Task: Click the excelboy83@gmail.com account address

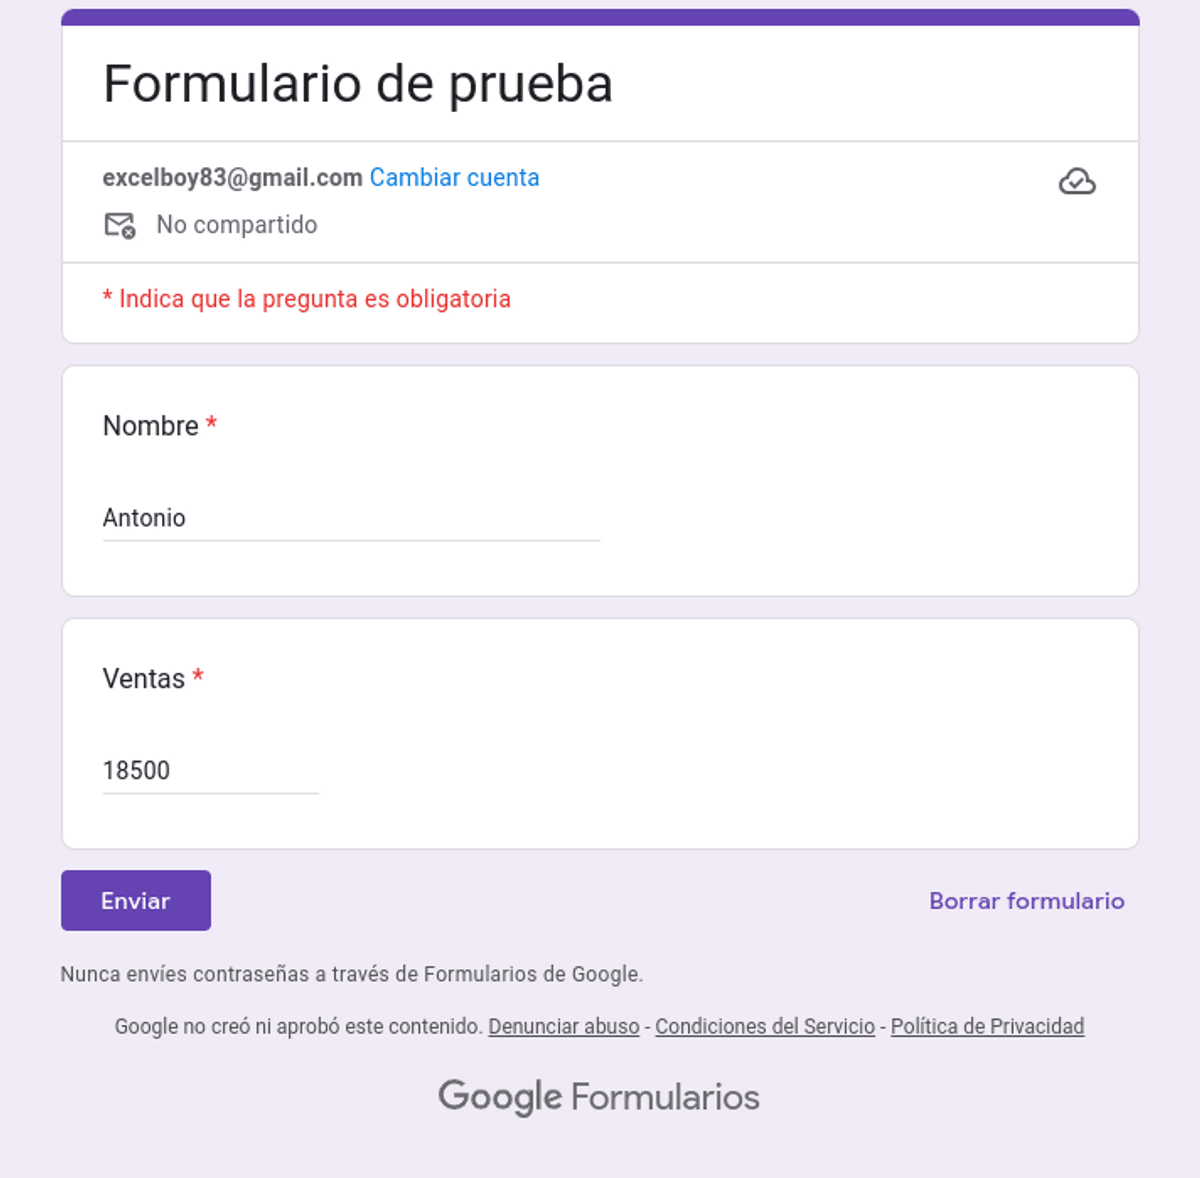Action: coord(232,178)
